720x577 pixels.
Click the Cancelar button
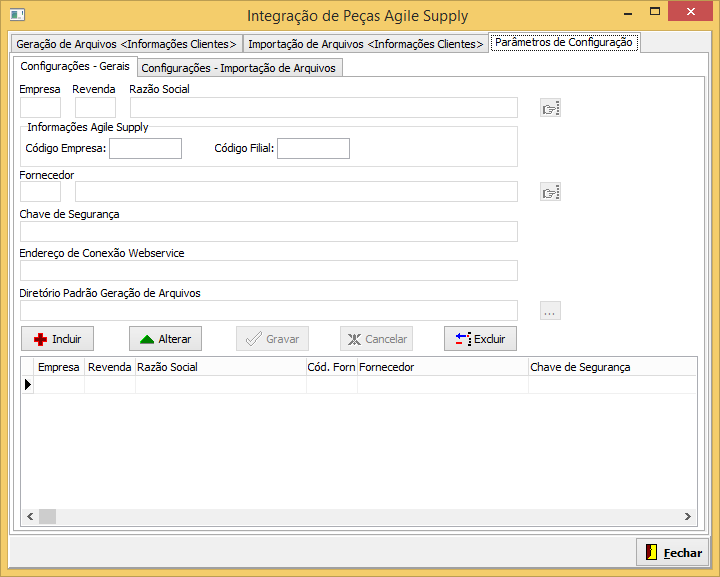coord(377,339)
